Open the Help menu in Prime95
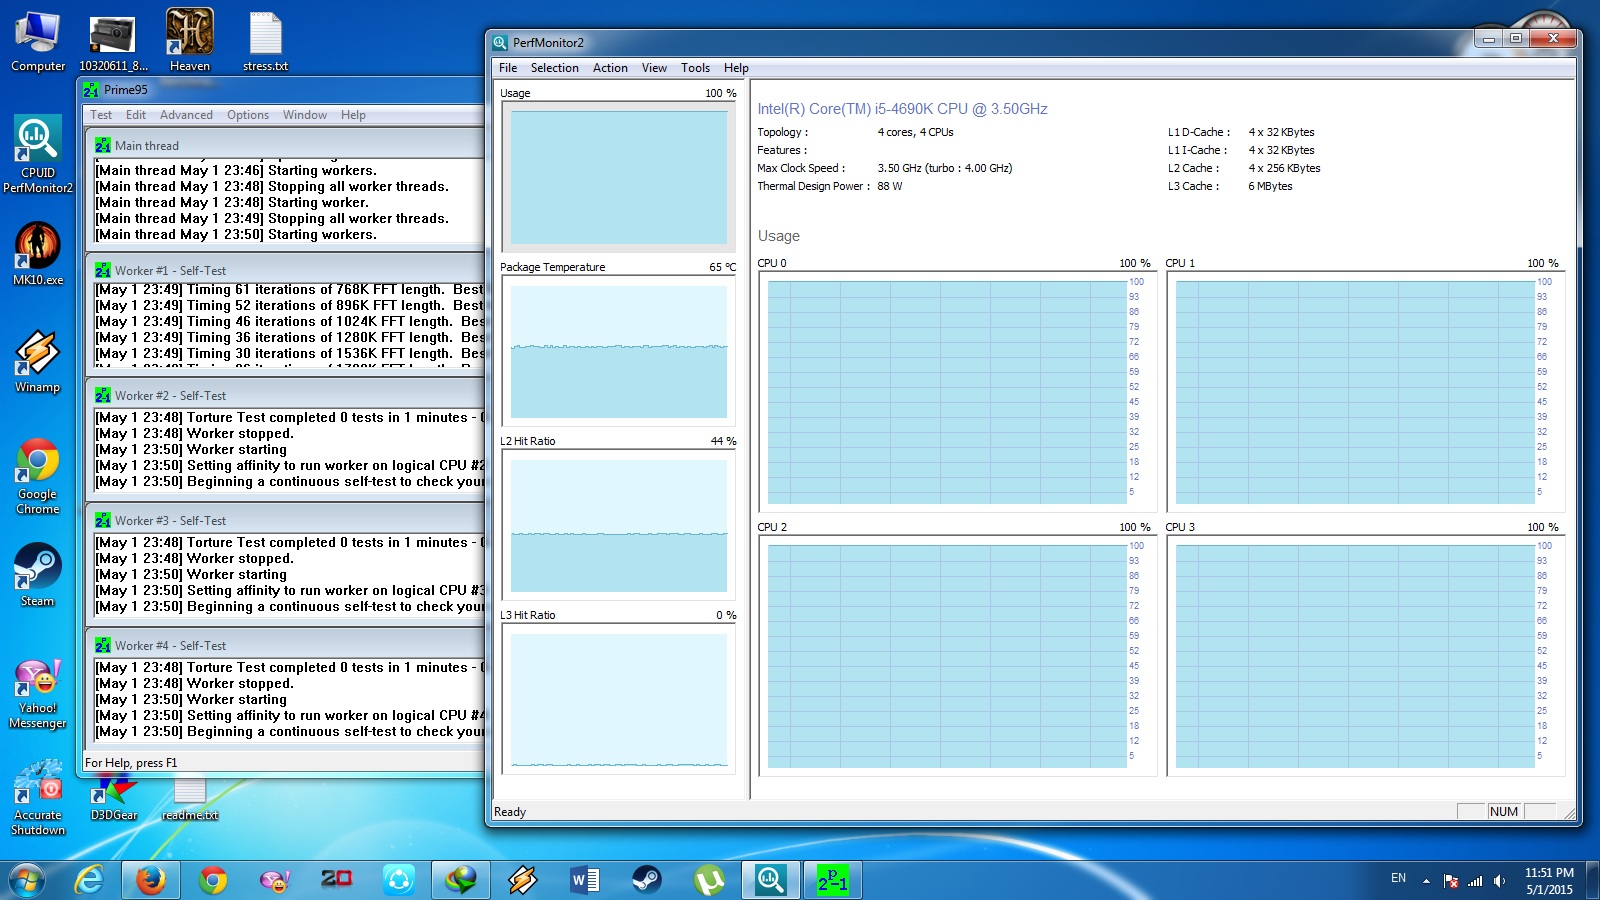The width and height of the screenshot is (1600, 900). pyautogui.click(x=353, y=115)
